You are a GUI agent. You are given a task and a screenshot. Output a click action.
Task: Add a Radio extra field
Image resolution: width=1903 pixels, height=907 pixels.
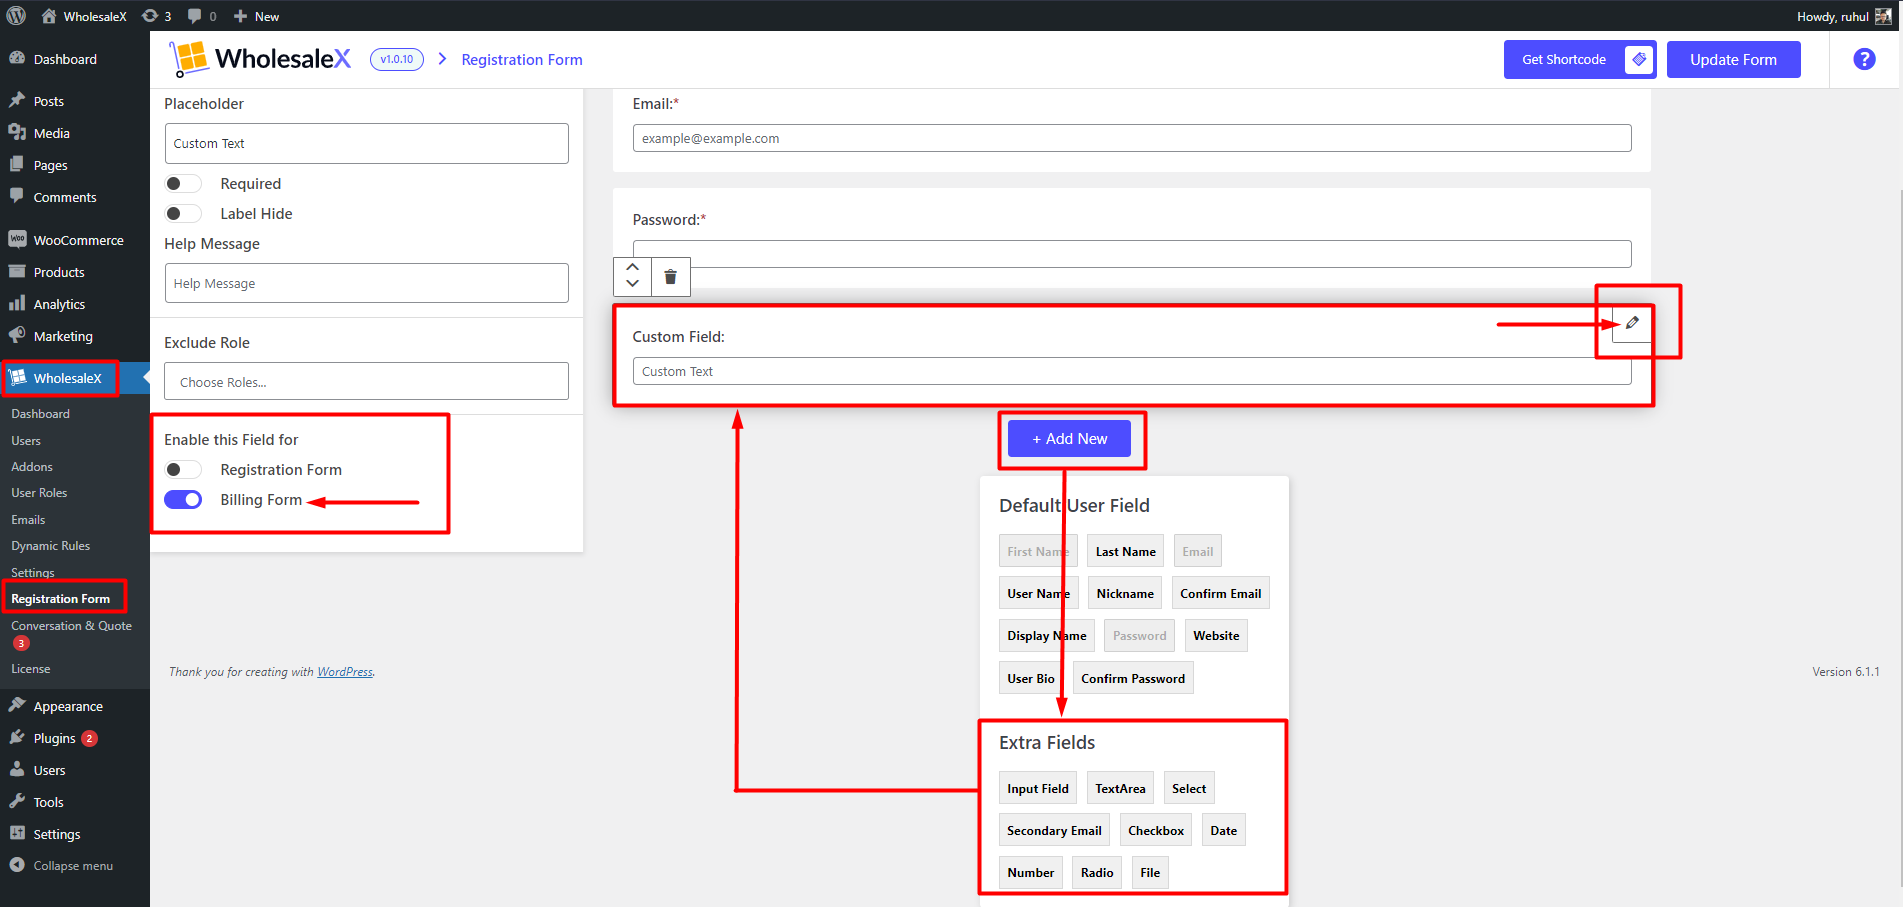(x=1097, y=872)
